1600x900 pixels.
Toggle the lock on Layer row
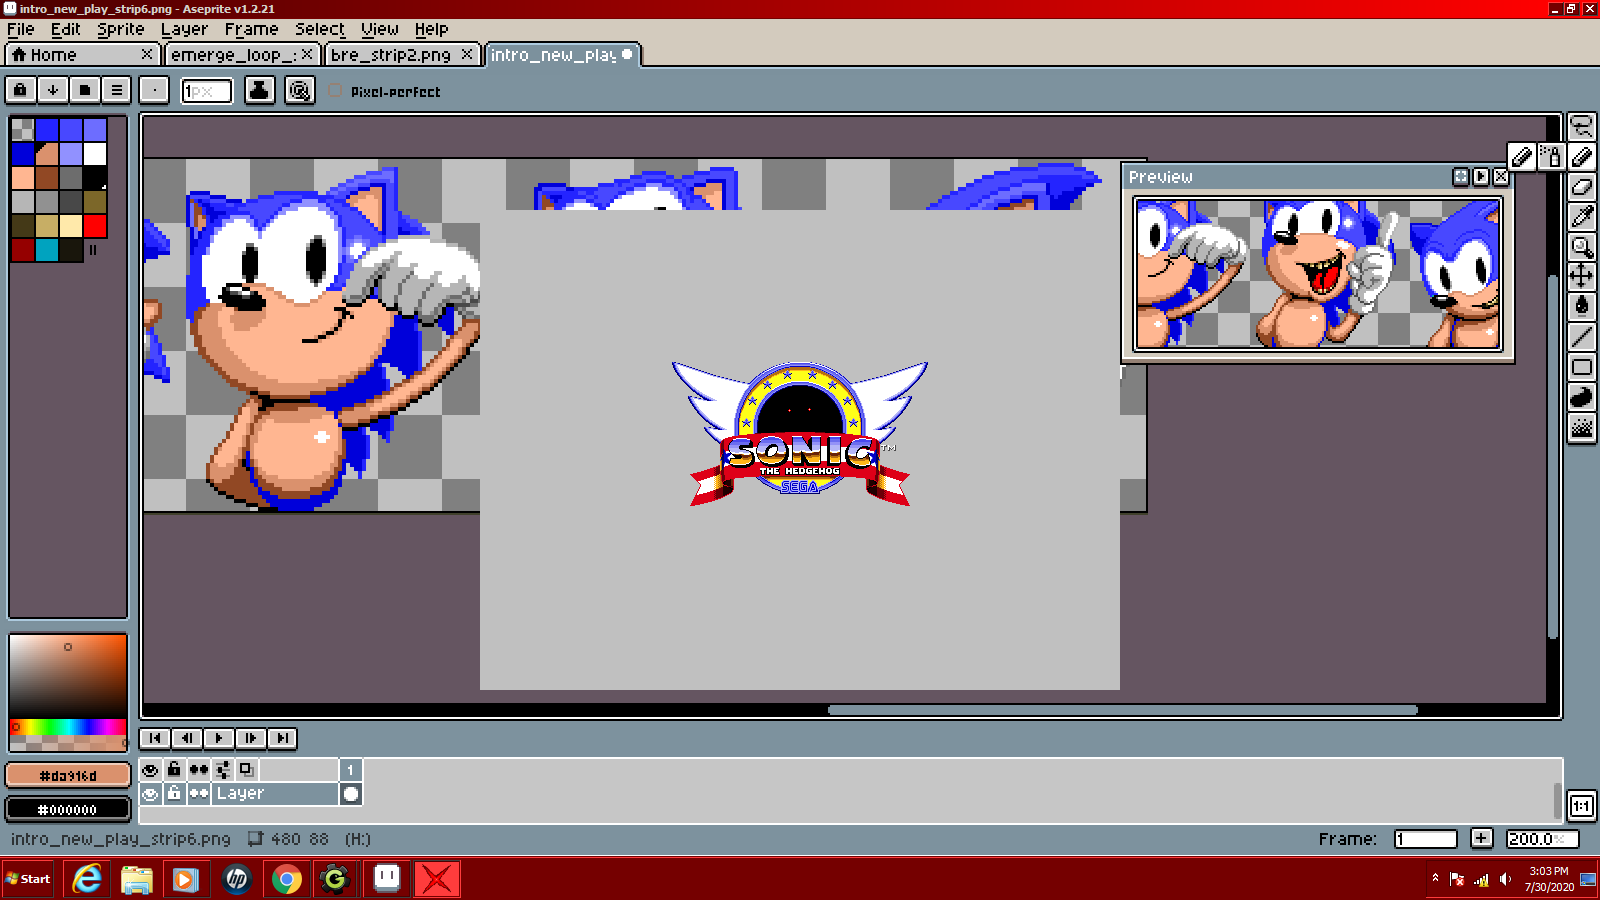coord(174,793)
